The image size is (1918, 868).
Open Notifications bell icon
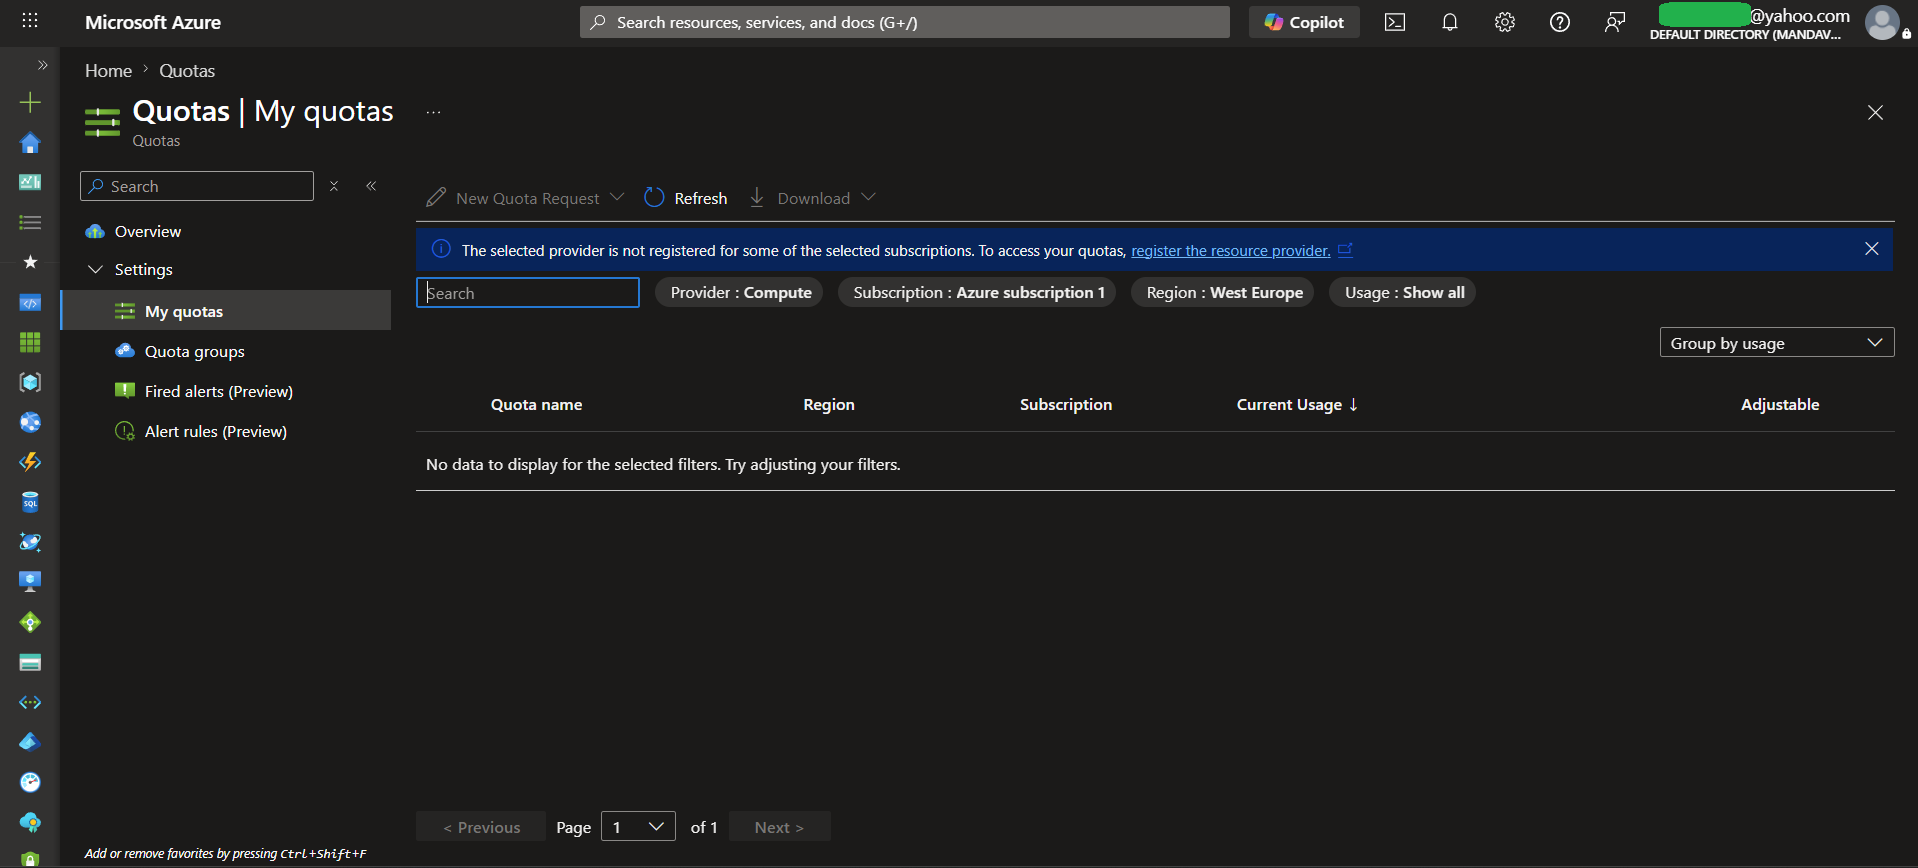click(1450, 22)
